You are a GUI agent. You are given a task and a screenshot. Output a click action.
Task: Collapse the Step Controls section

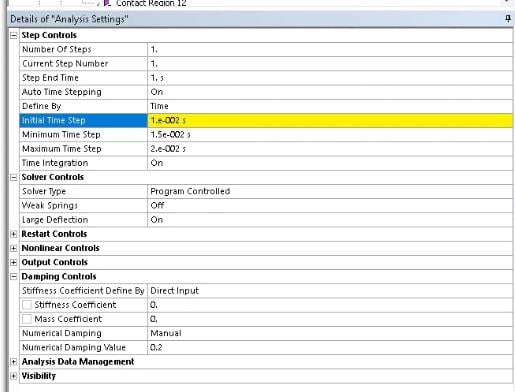(13, 35)
